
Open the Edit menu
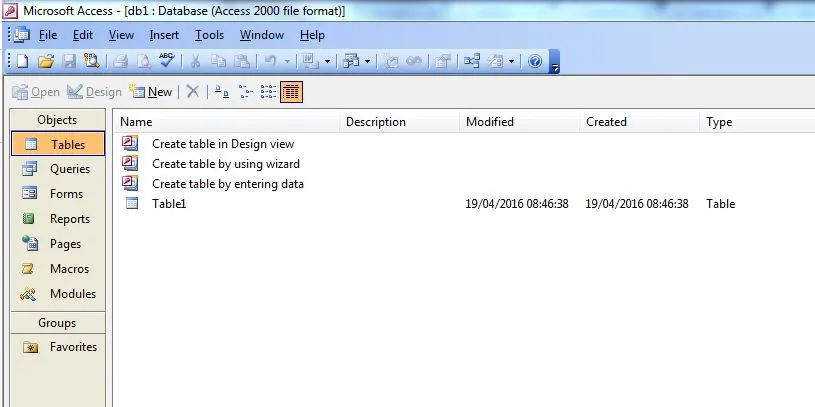pos(83,35)
